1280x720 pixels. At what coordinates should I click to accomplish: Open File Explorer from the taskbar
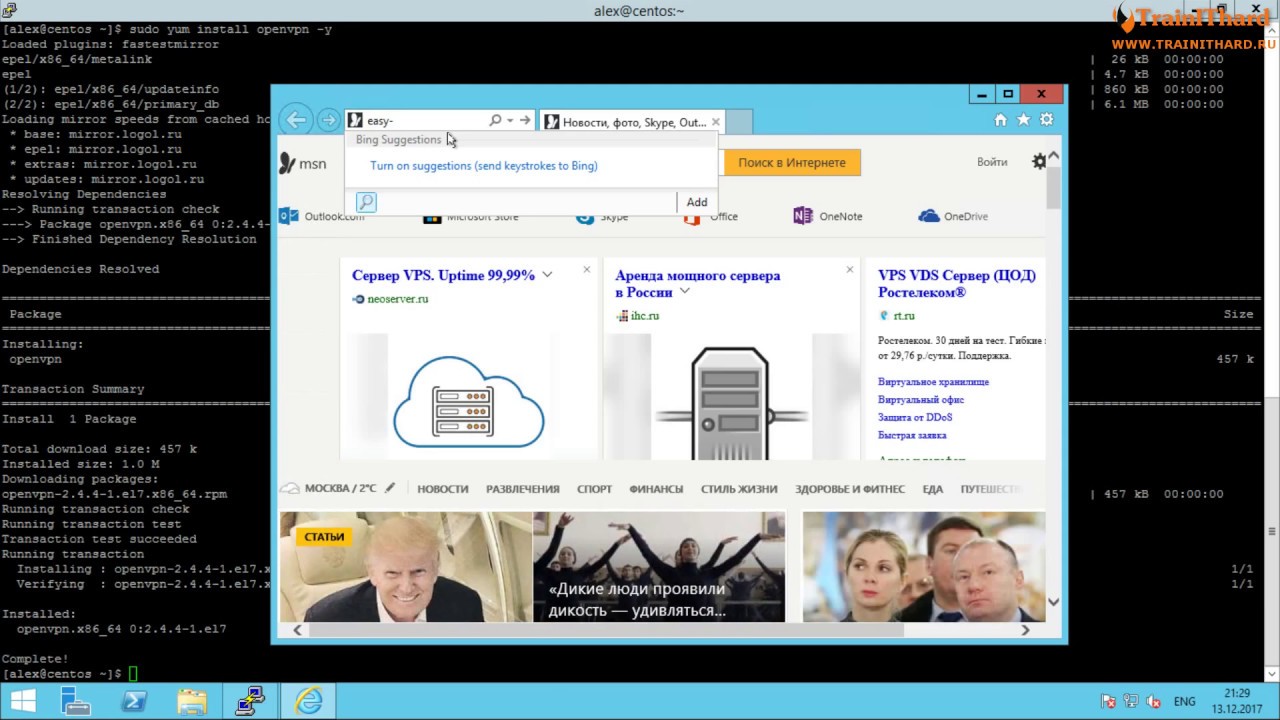coord(192,701)
